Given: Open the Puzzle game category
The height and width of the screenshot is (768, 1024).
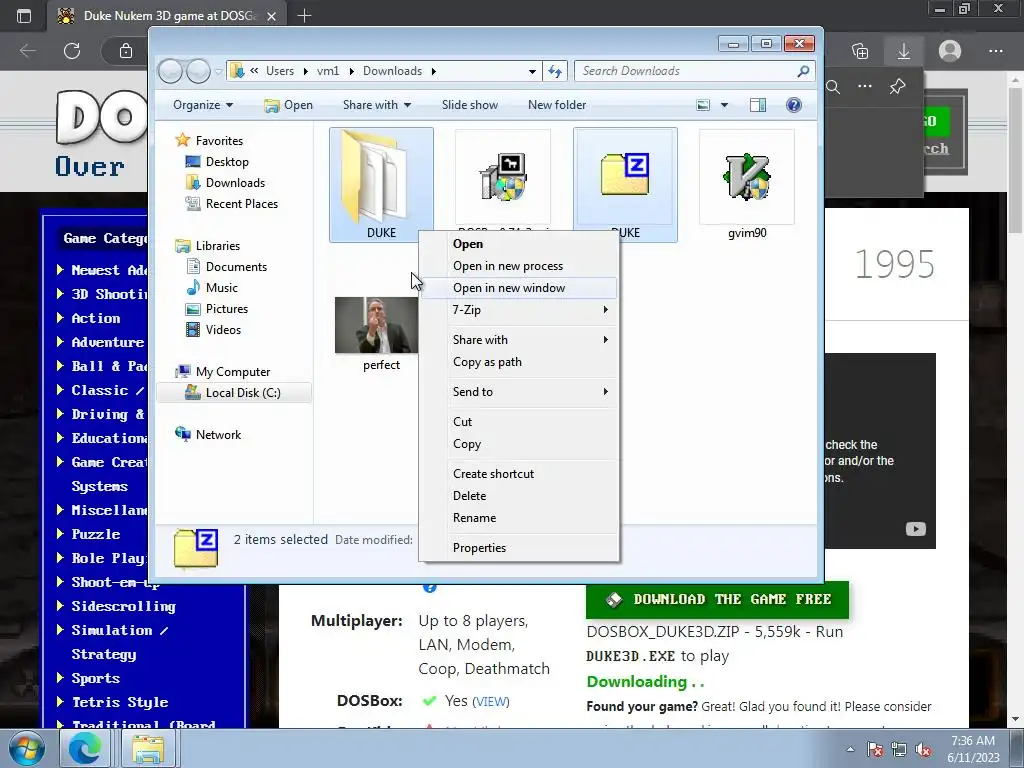Looking at the screenshot, I should [95, 534].
